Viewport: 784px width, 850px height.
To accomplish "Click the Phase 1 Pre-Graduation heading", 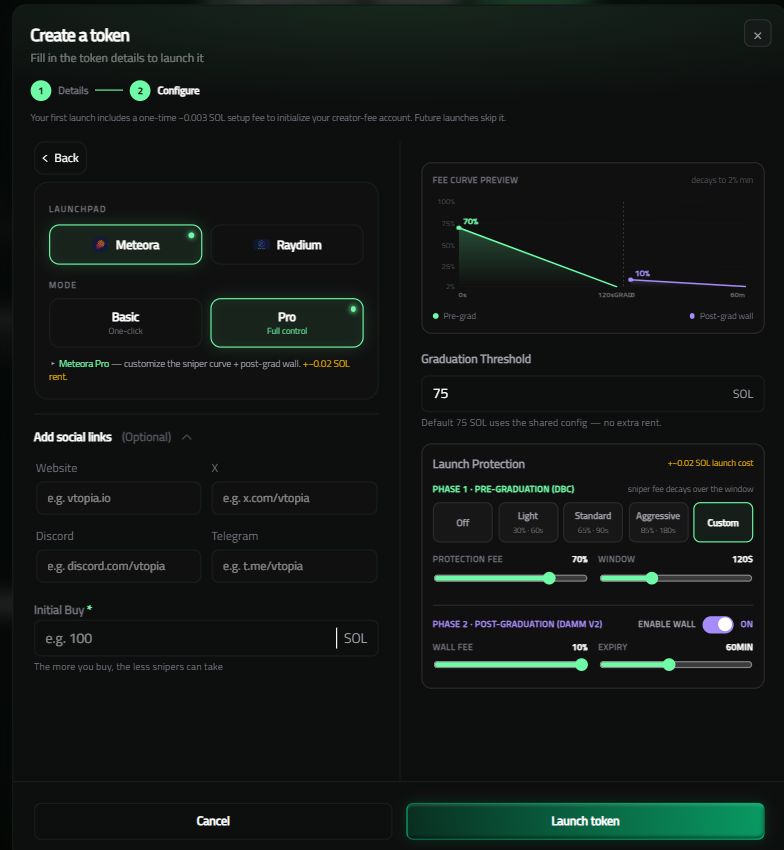I will point(503,489).
